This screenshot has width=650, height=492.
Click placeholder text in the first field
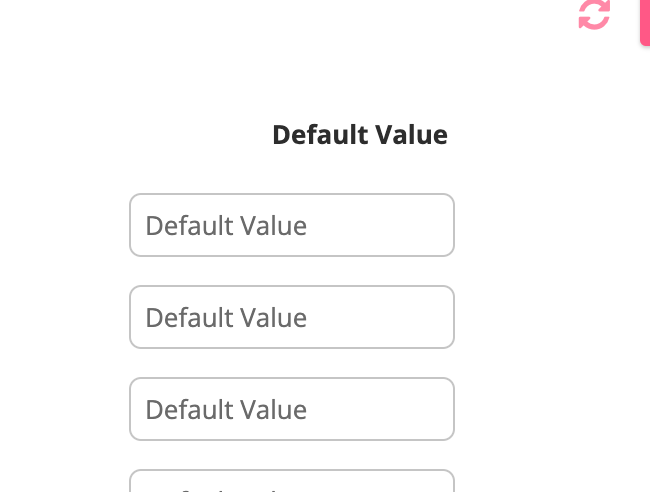(226, 226)
